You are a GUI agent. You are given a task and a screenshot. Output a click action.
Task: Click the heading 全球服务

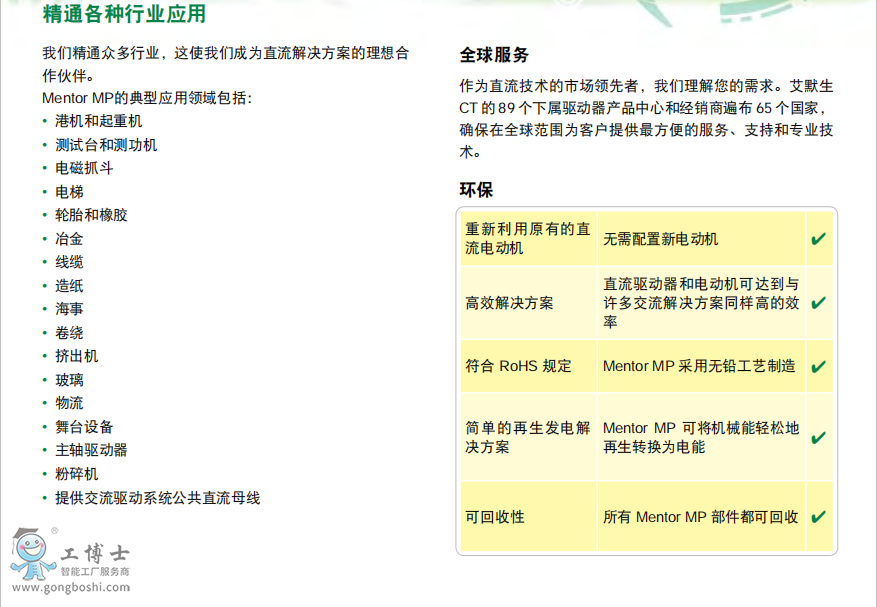tap(494, 55)
